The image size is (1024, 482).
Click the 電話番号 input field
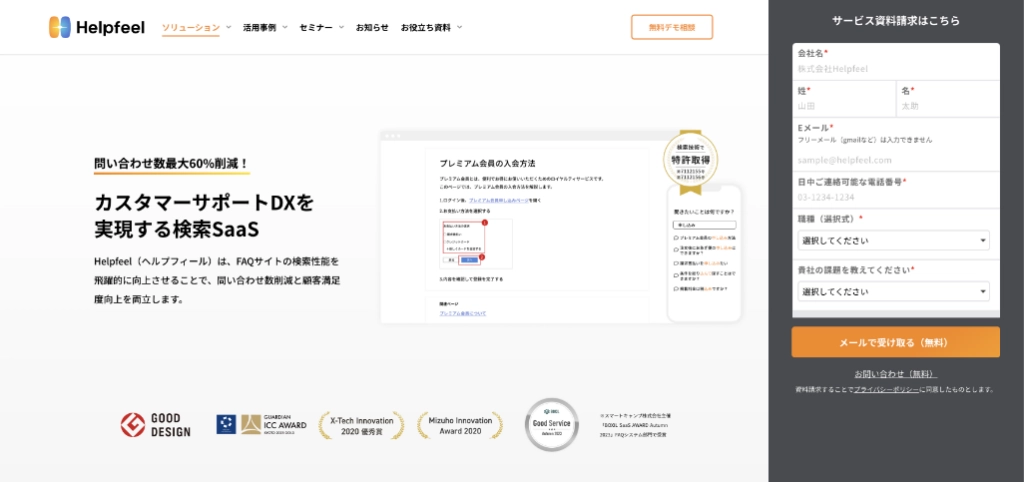pos(895,197)
